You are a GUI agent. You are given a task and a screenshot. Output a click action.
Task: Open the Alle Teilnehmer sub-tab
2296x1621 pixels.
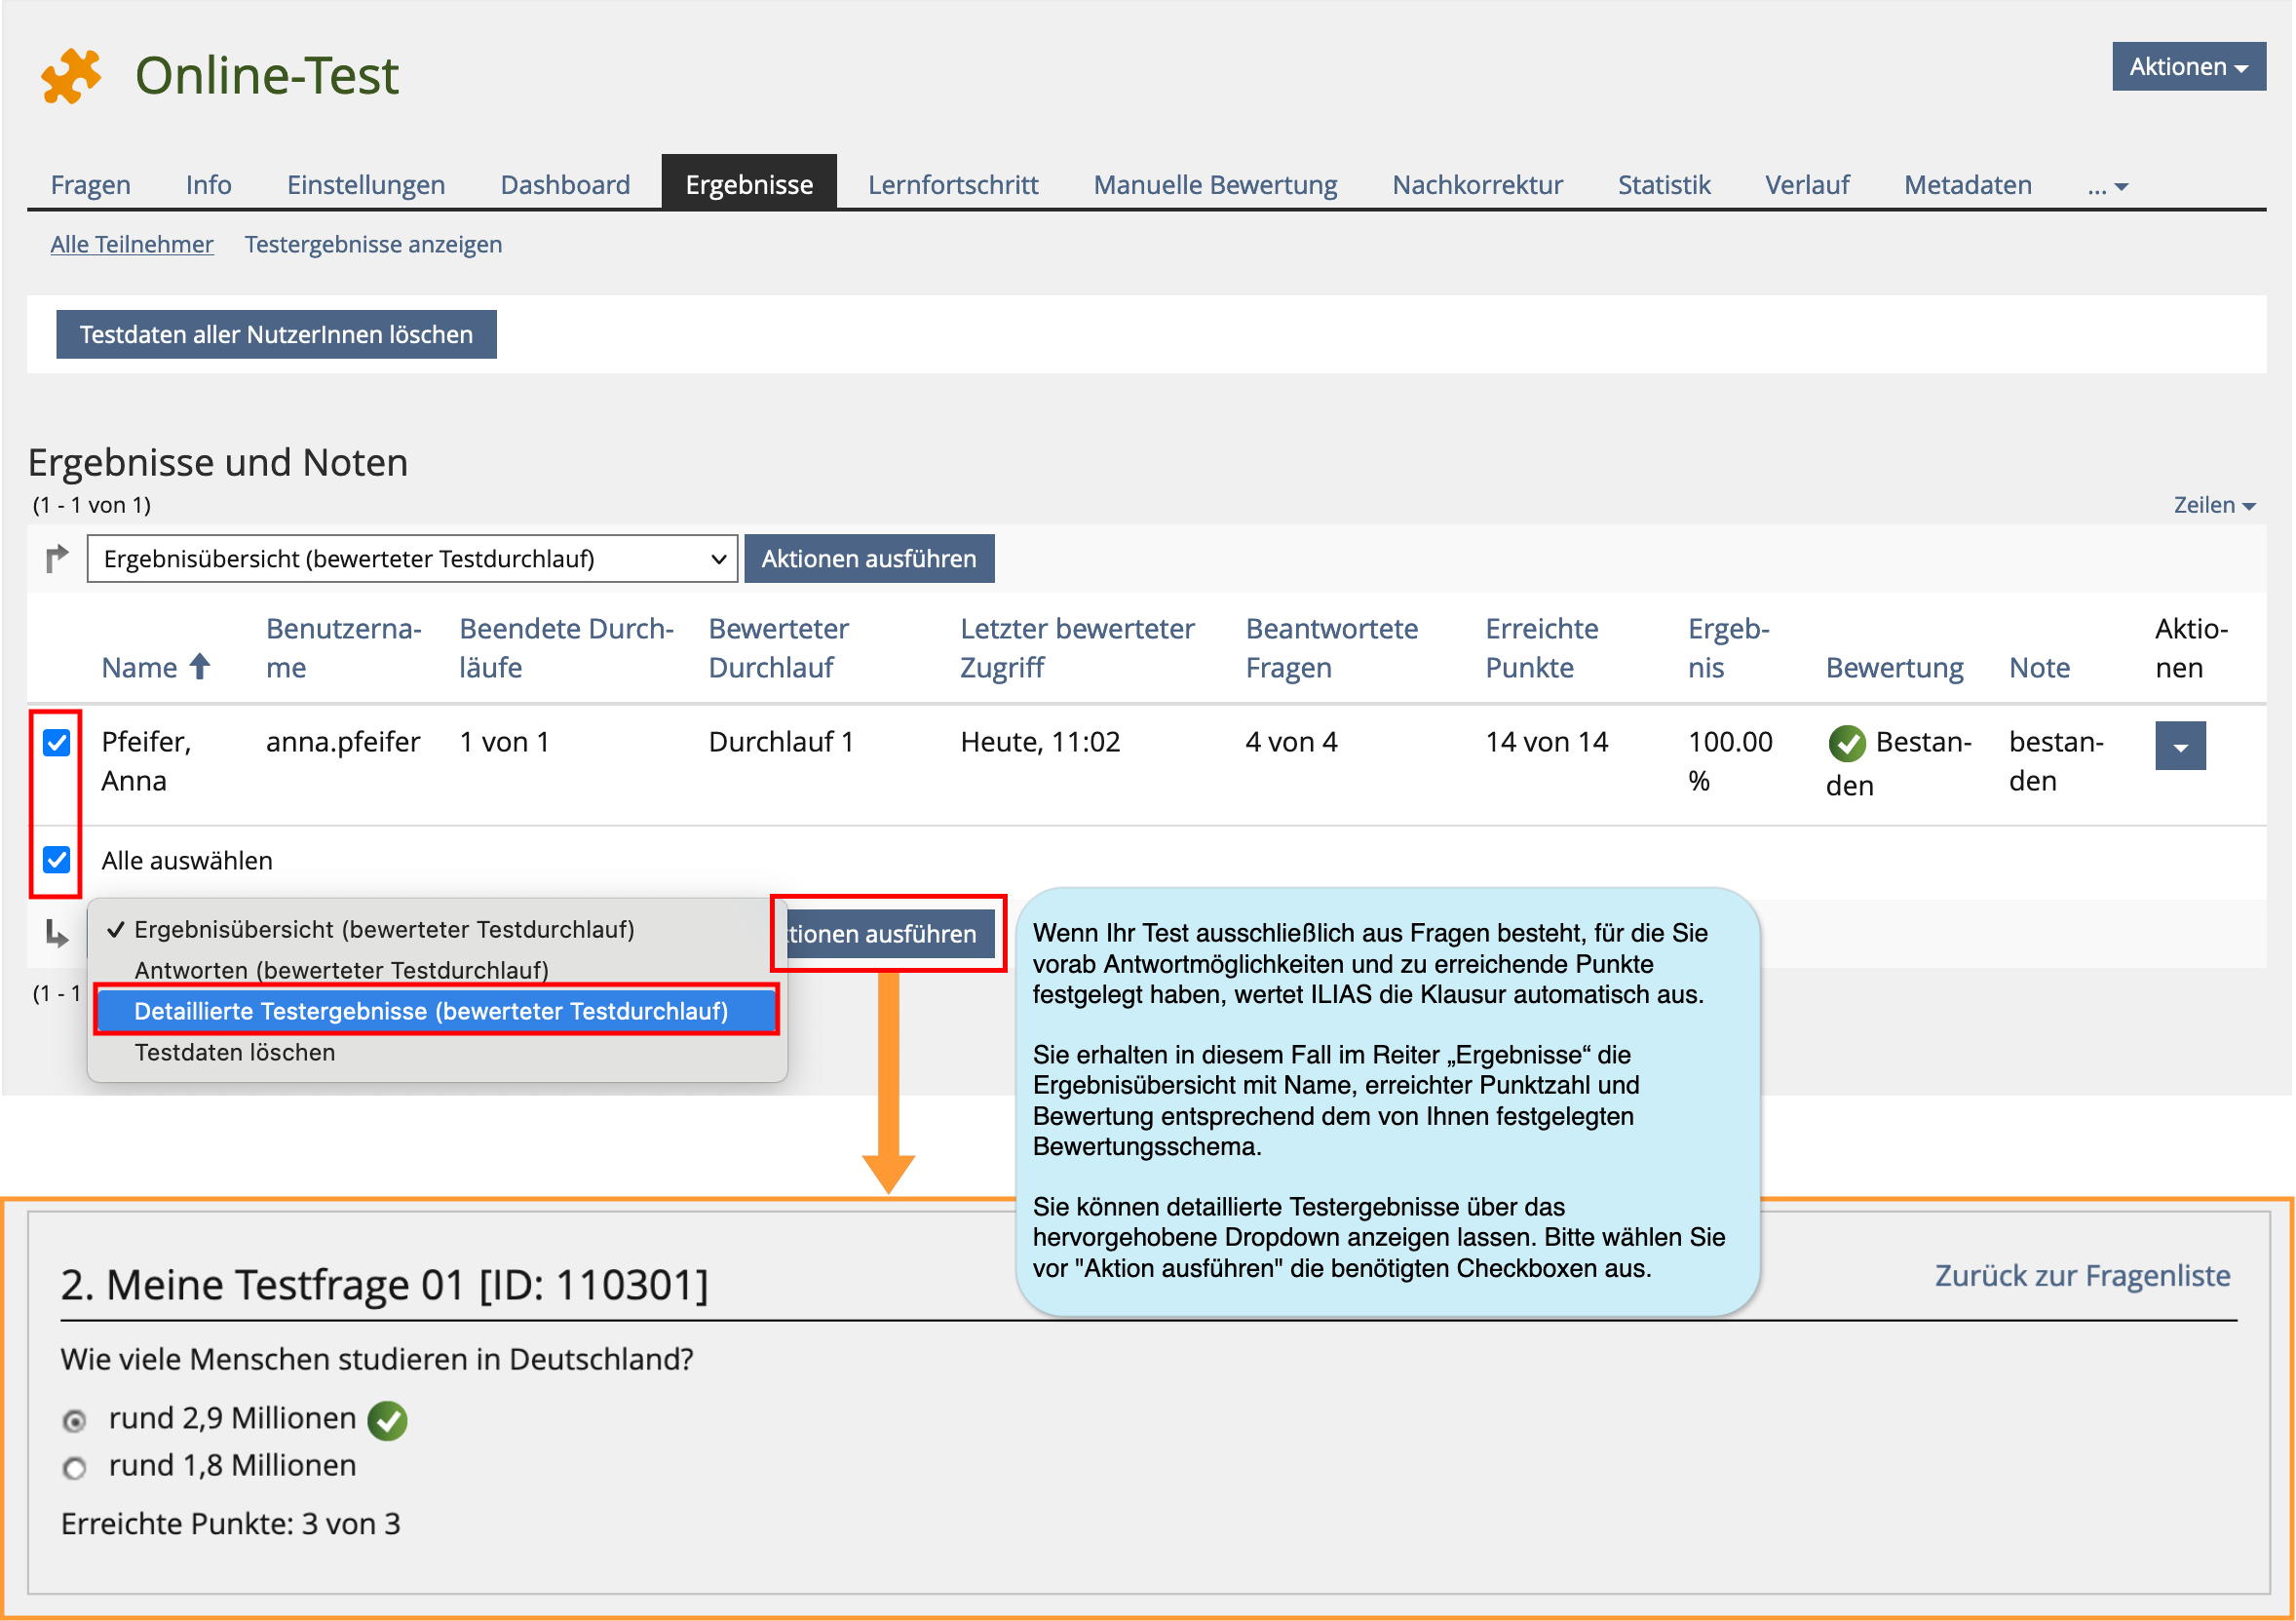coord(132,244)
